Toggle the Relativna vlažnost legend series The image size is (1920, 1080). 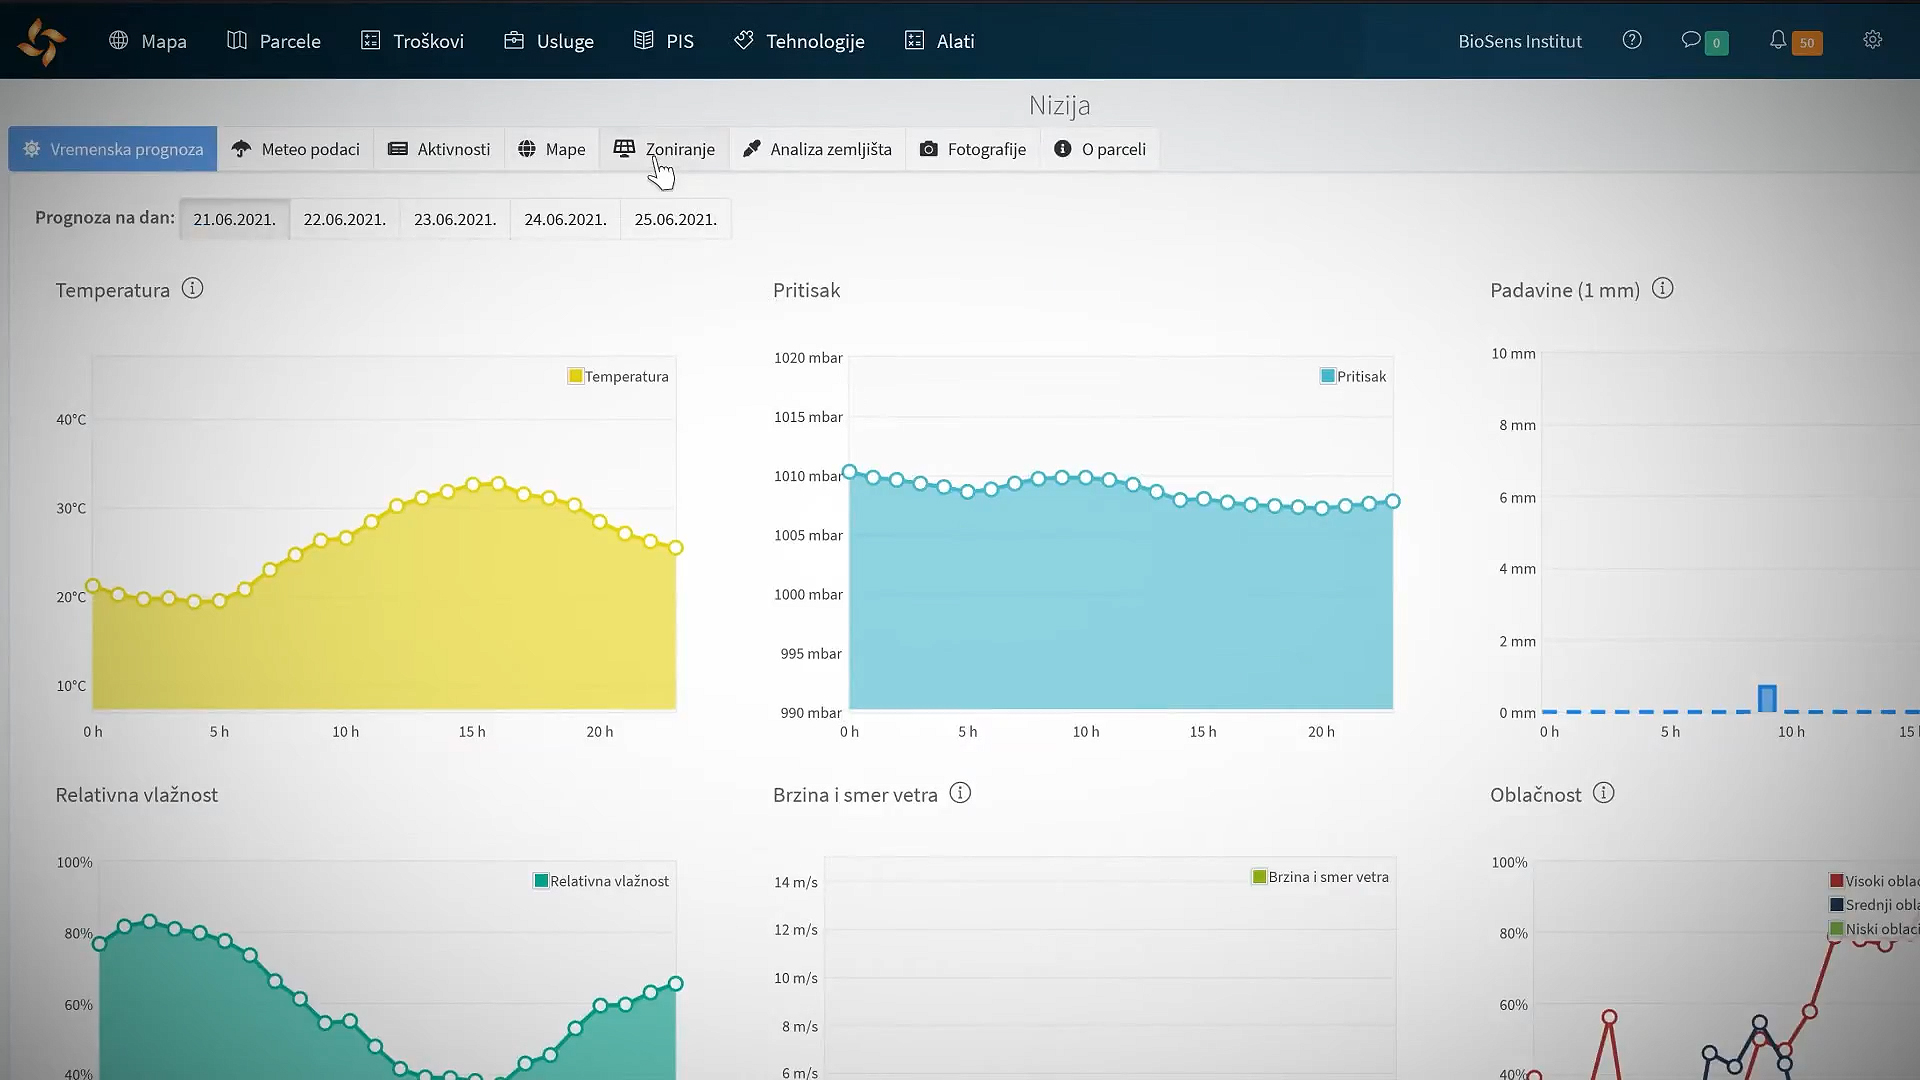pyautogui.click(x=601, y=881)
